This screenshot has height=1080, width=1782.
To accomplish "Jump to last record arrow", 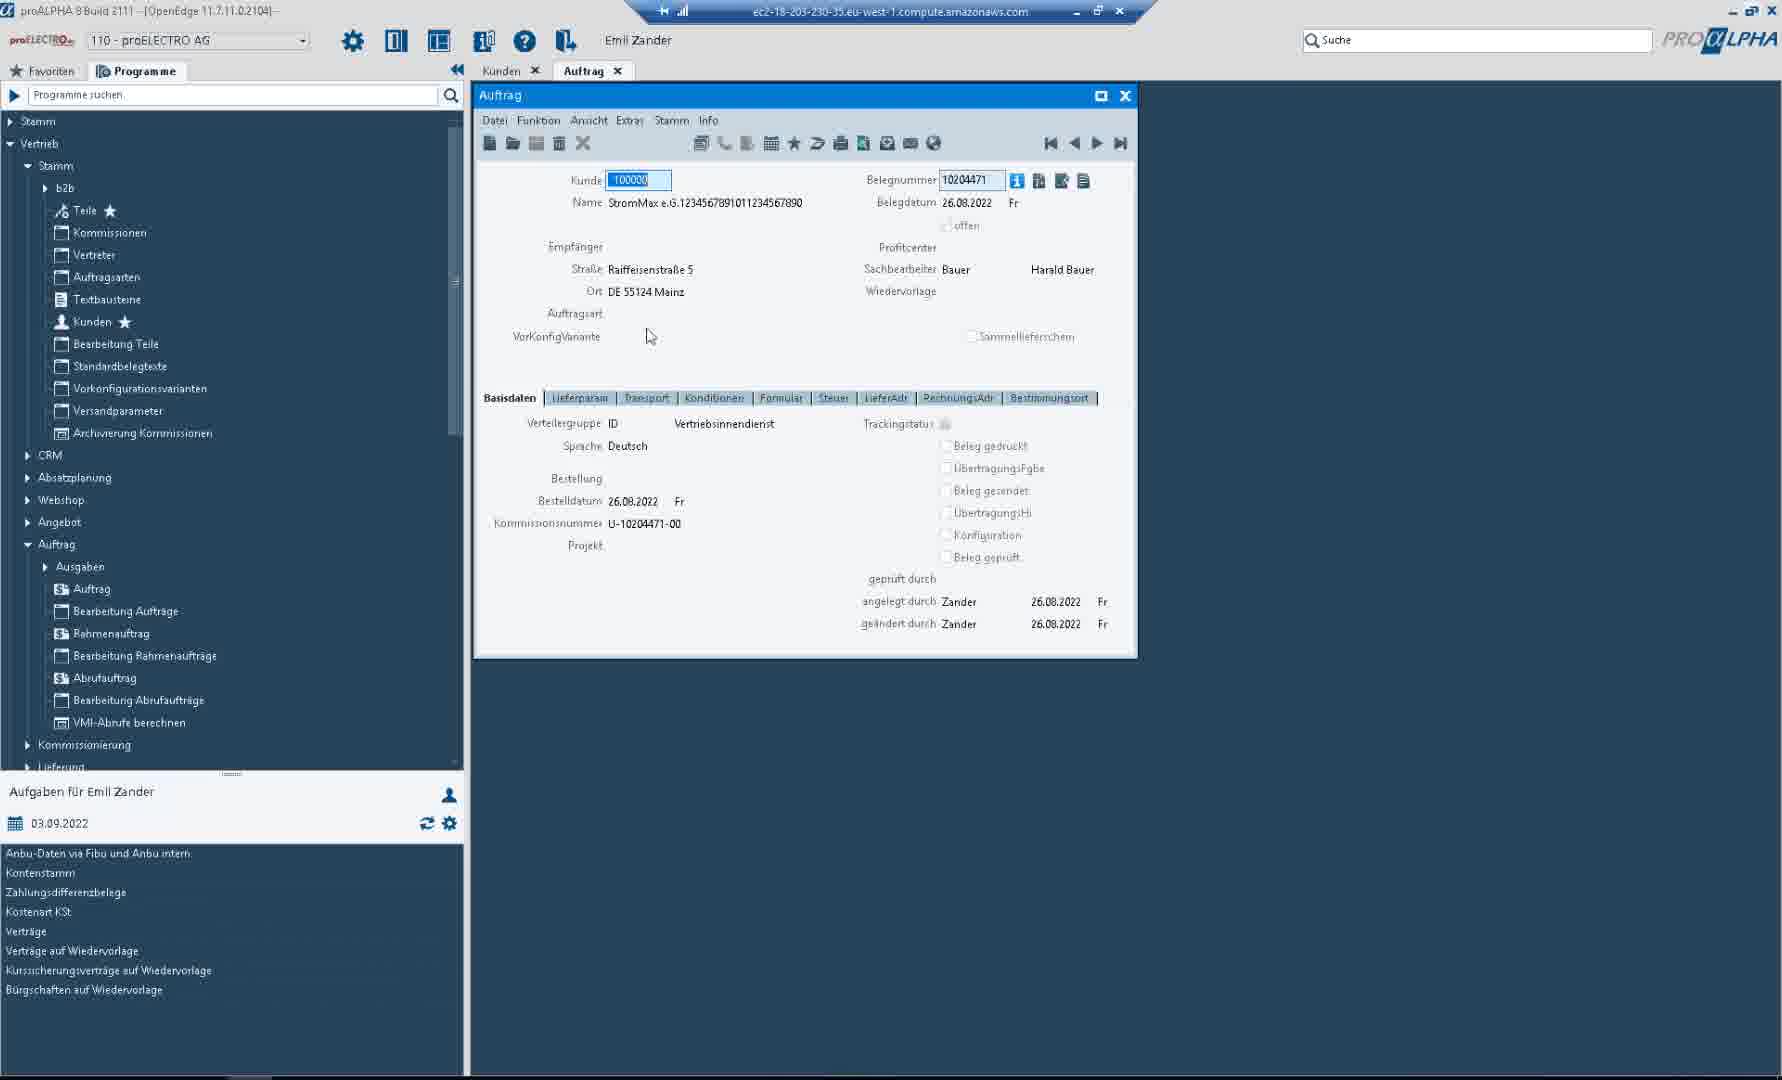I will (1120, 143).
